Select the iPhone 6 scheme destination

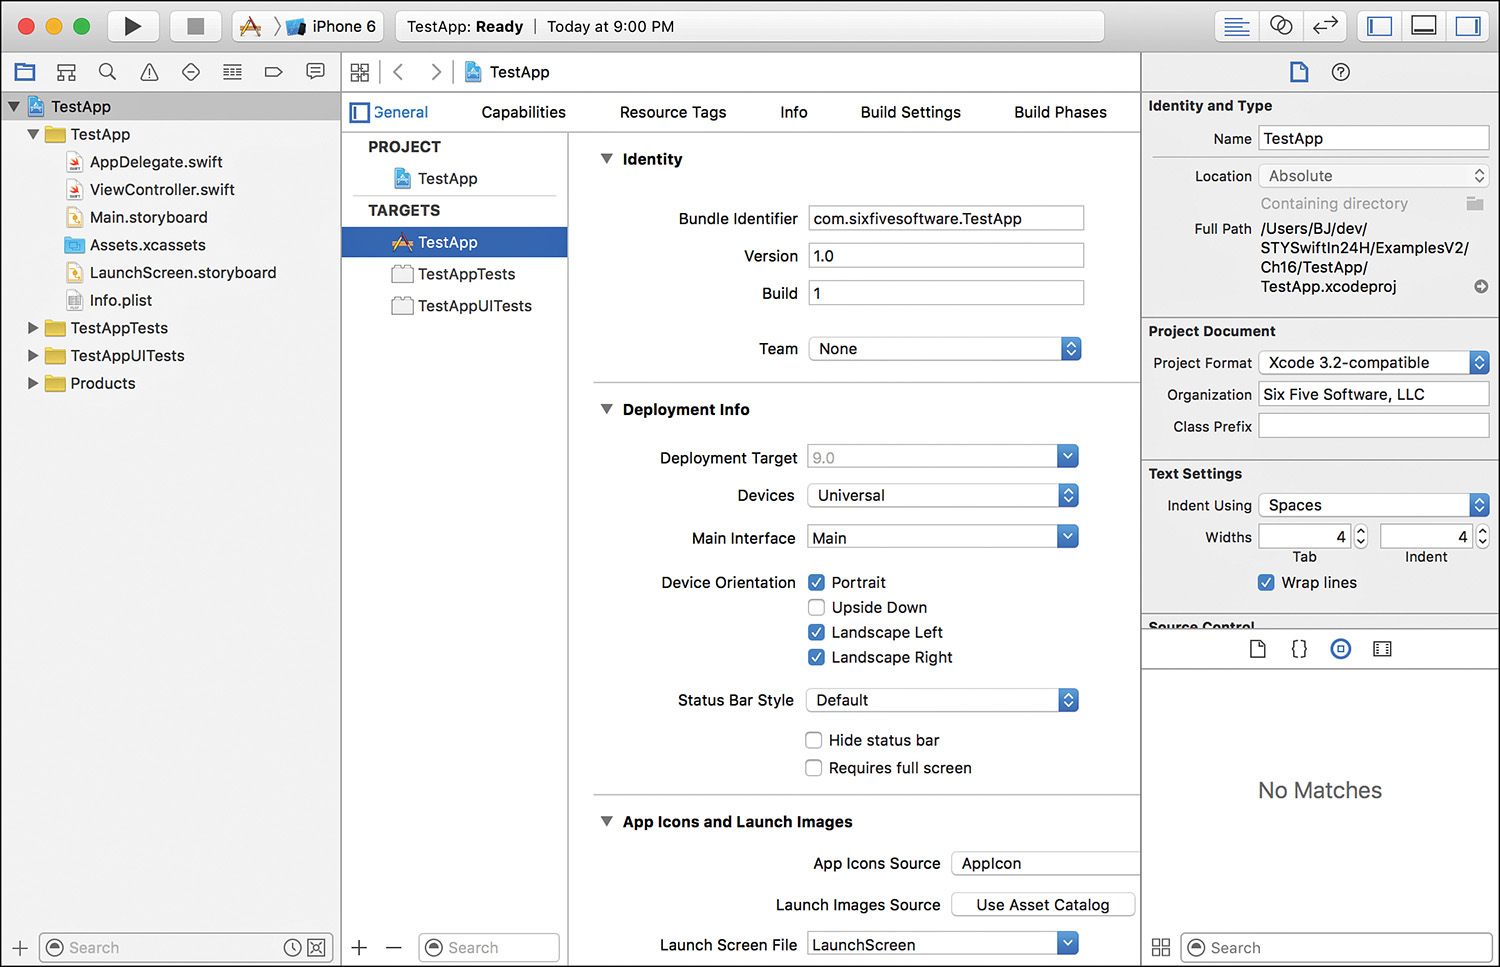point(332,26)
